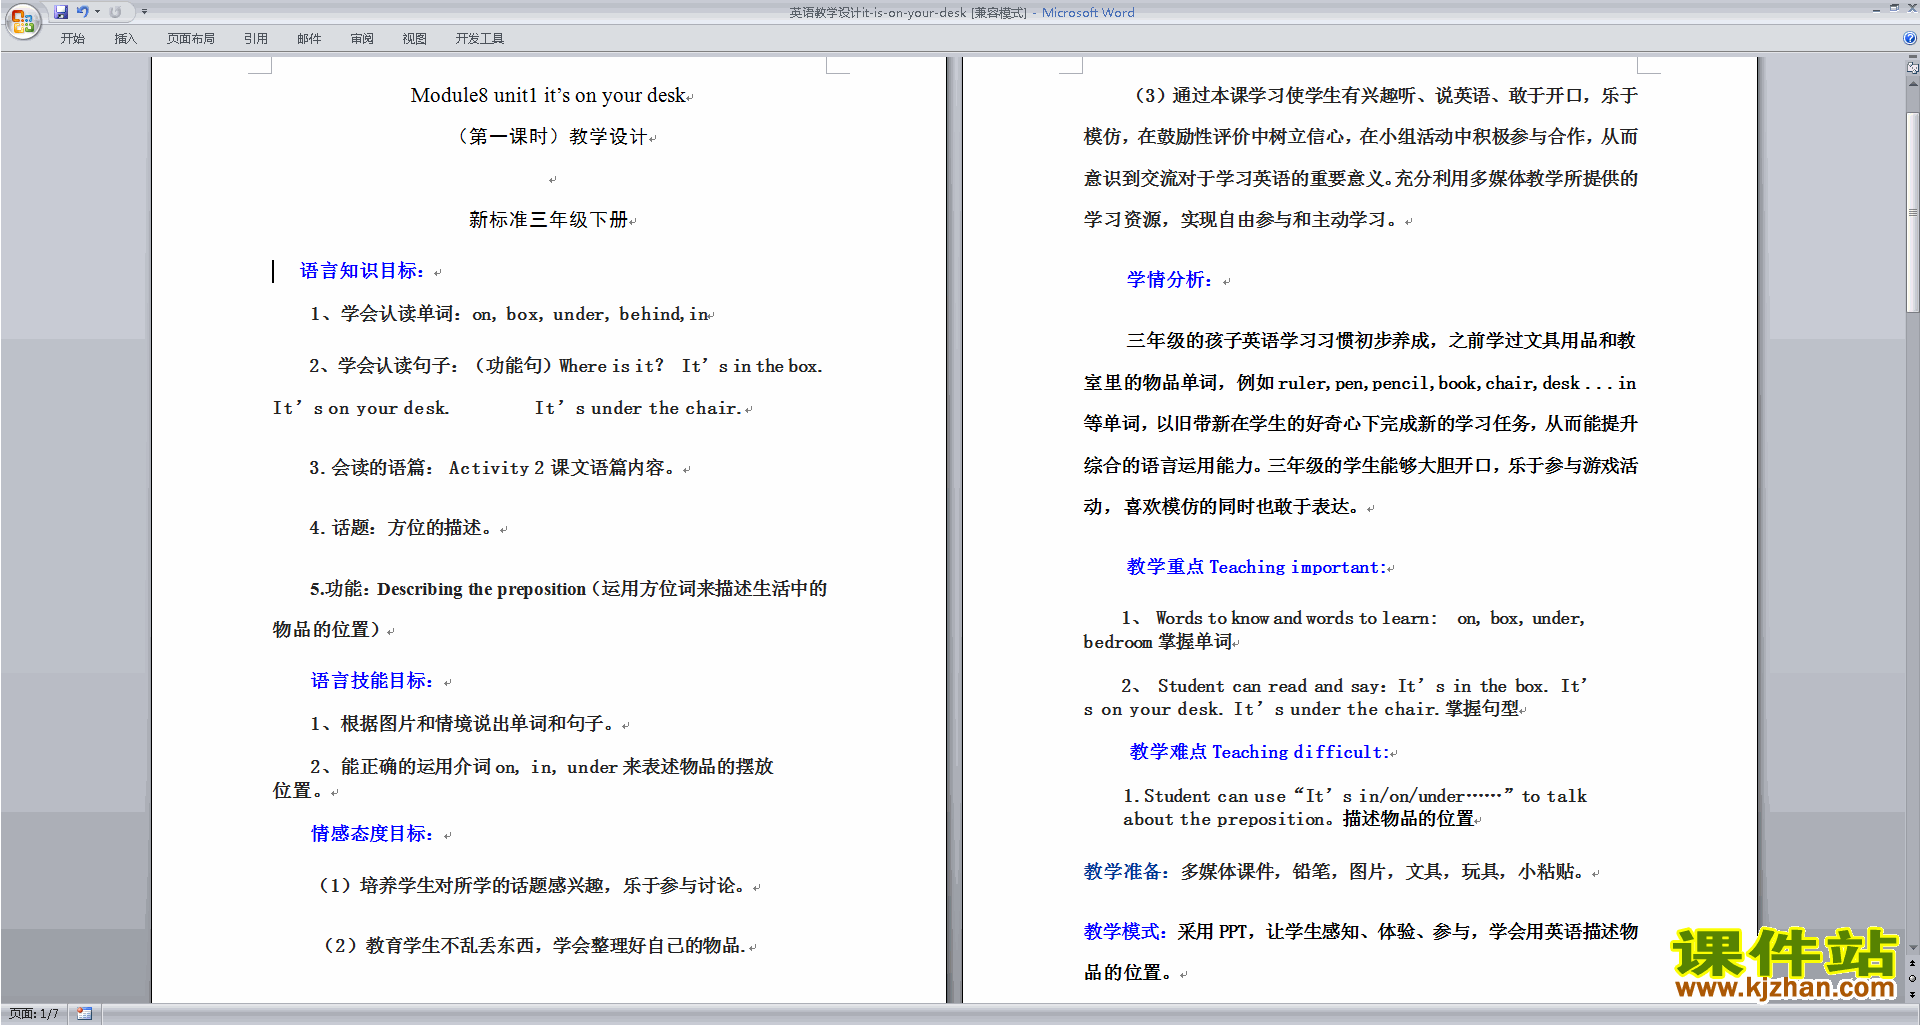Screen dimensions: 1920x1025
Task: Switch to the 页面布局 tab
Action: [191, 39]
